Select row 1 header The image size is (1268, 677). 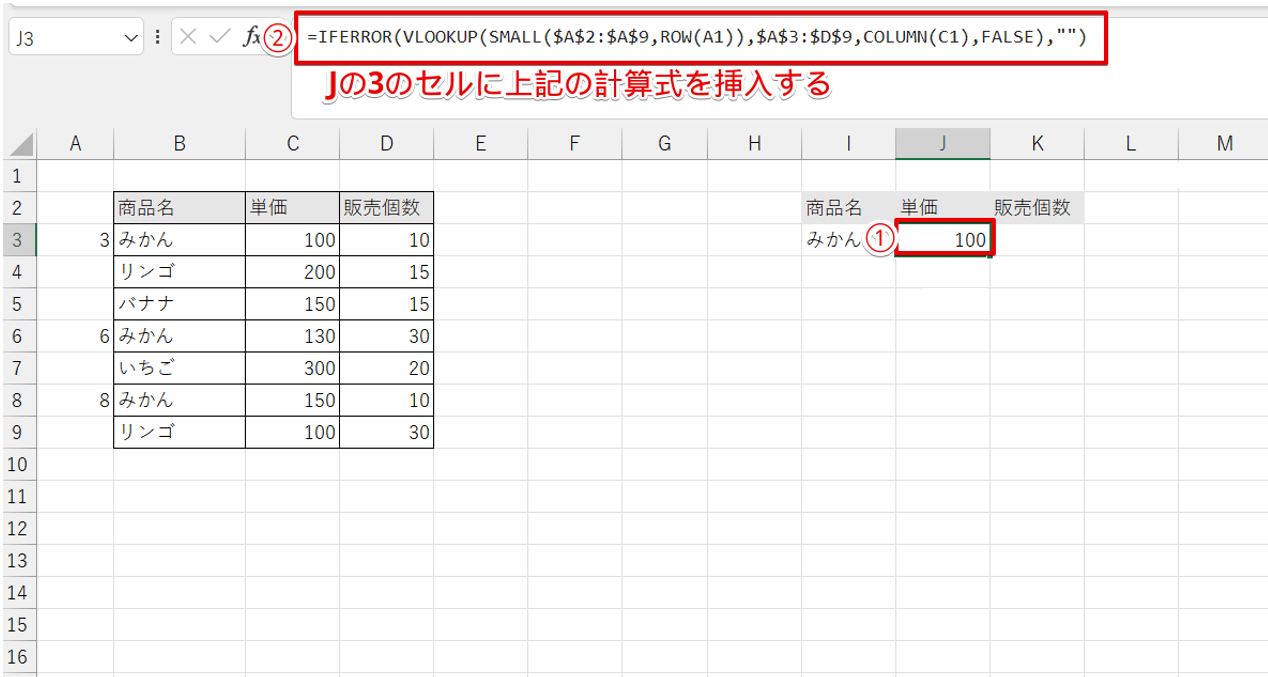20,176
